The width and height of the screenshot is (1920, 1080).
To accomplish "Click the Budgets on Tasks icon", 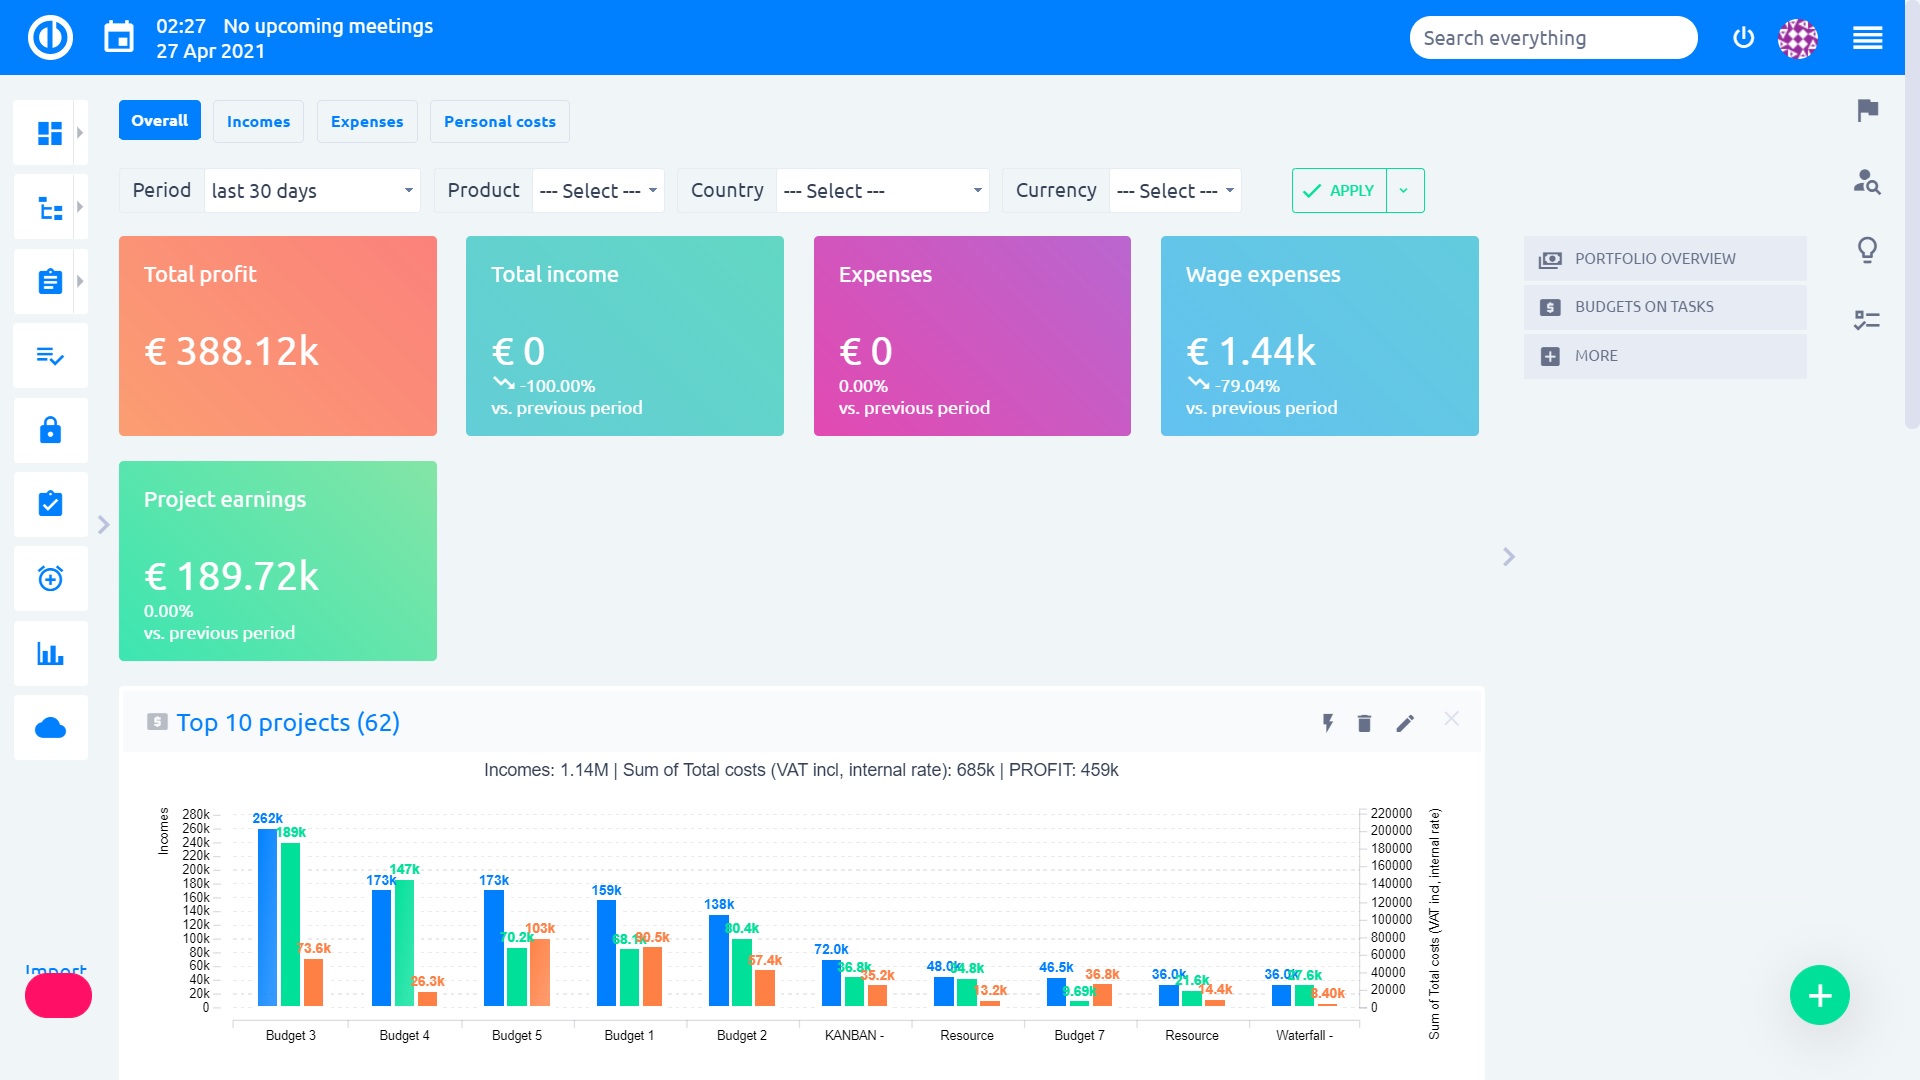I will (x=1549, y=306).
